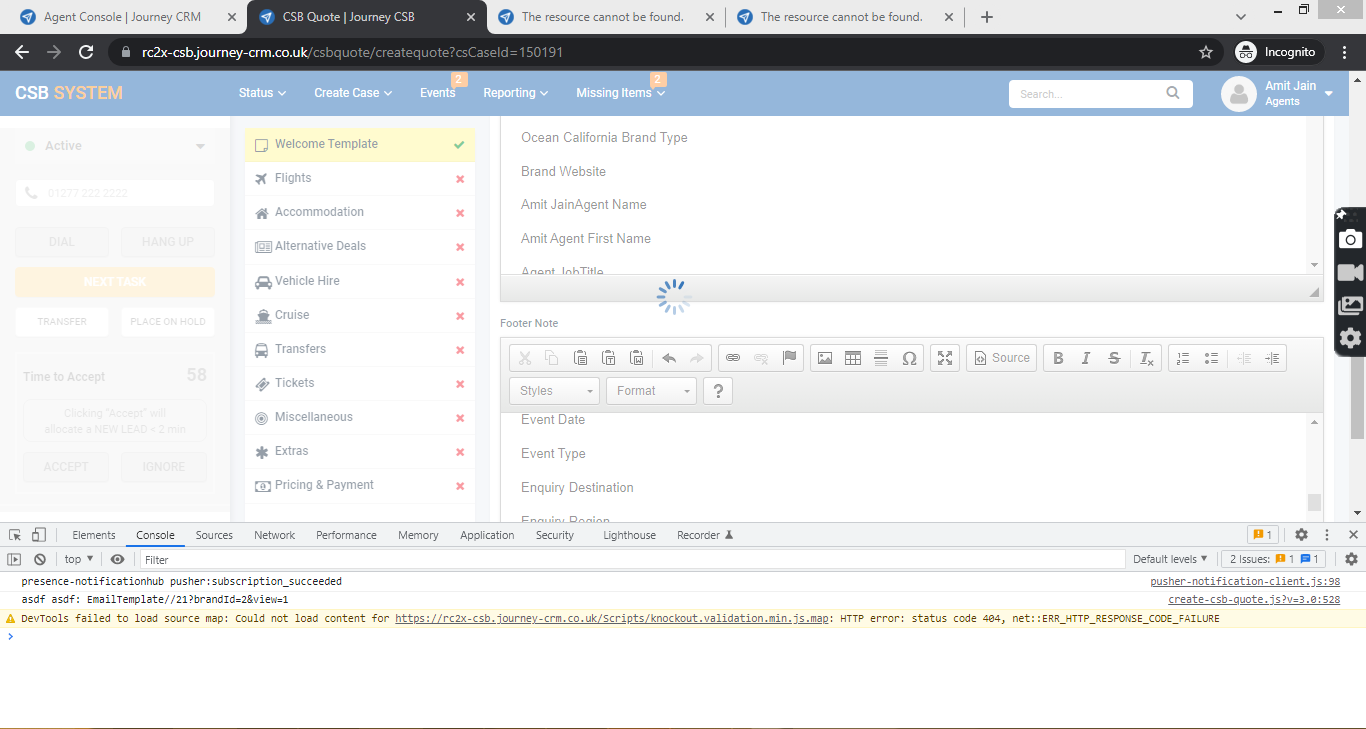Viewport: 1366px width, 729px height.
Task: Open the Styles dropdown
Action: (x=554, y=391)
